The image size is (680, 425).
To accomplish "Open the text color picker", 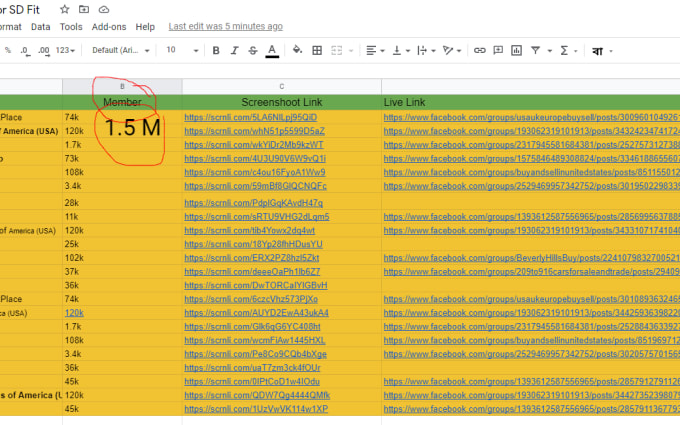I will pyautogui.click(x=272, y=51).
